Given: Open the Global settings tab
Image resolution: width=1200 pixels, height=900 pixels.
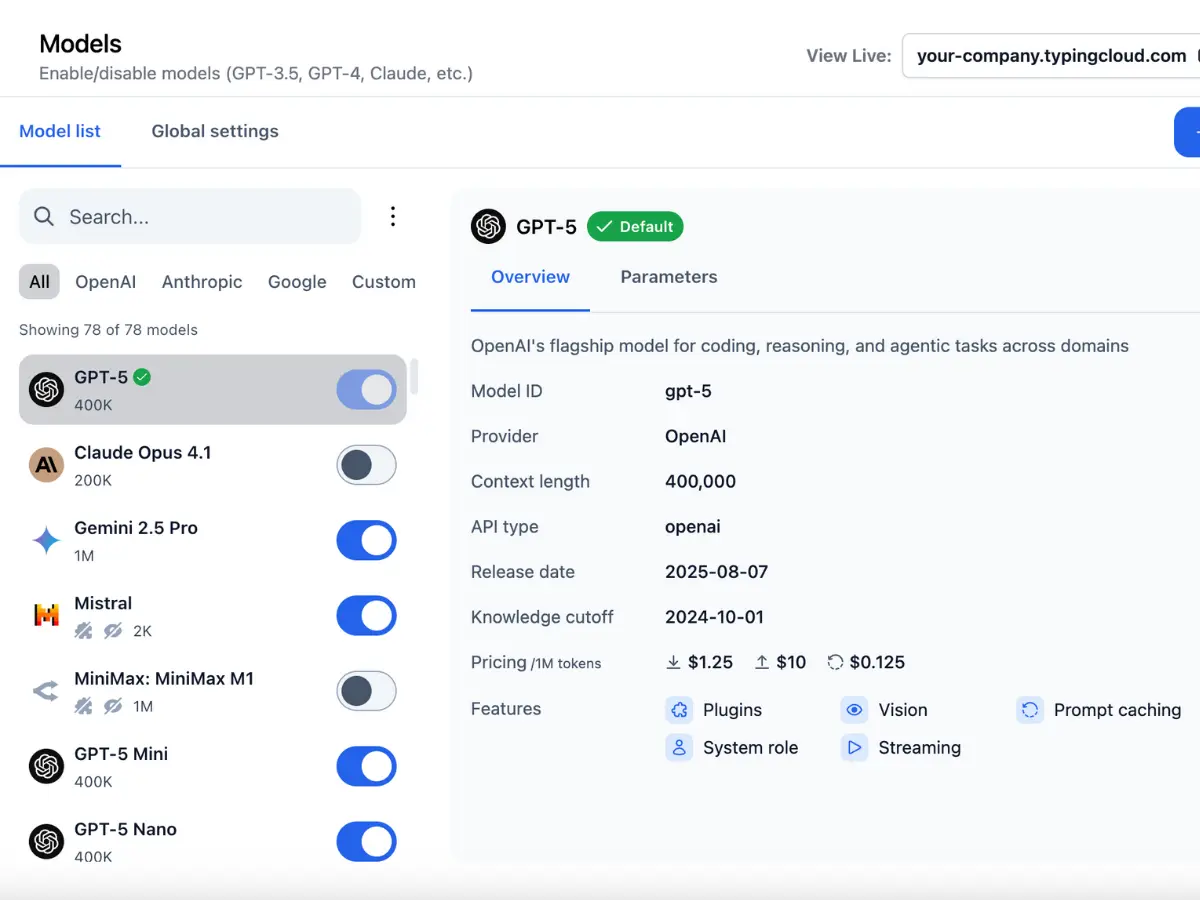Looking at the screenshot, I should pos(215,131).
